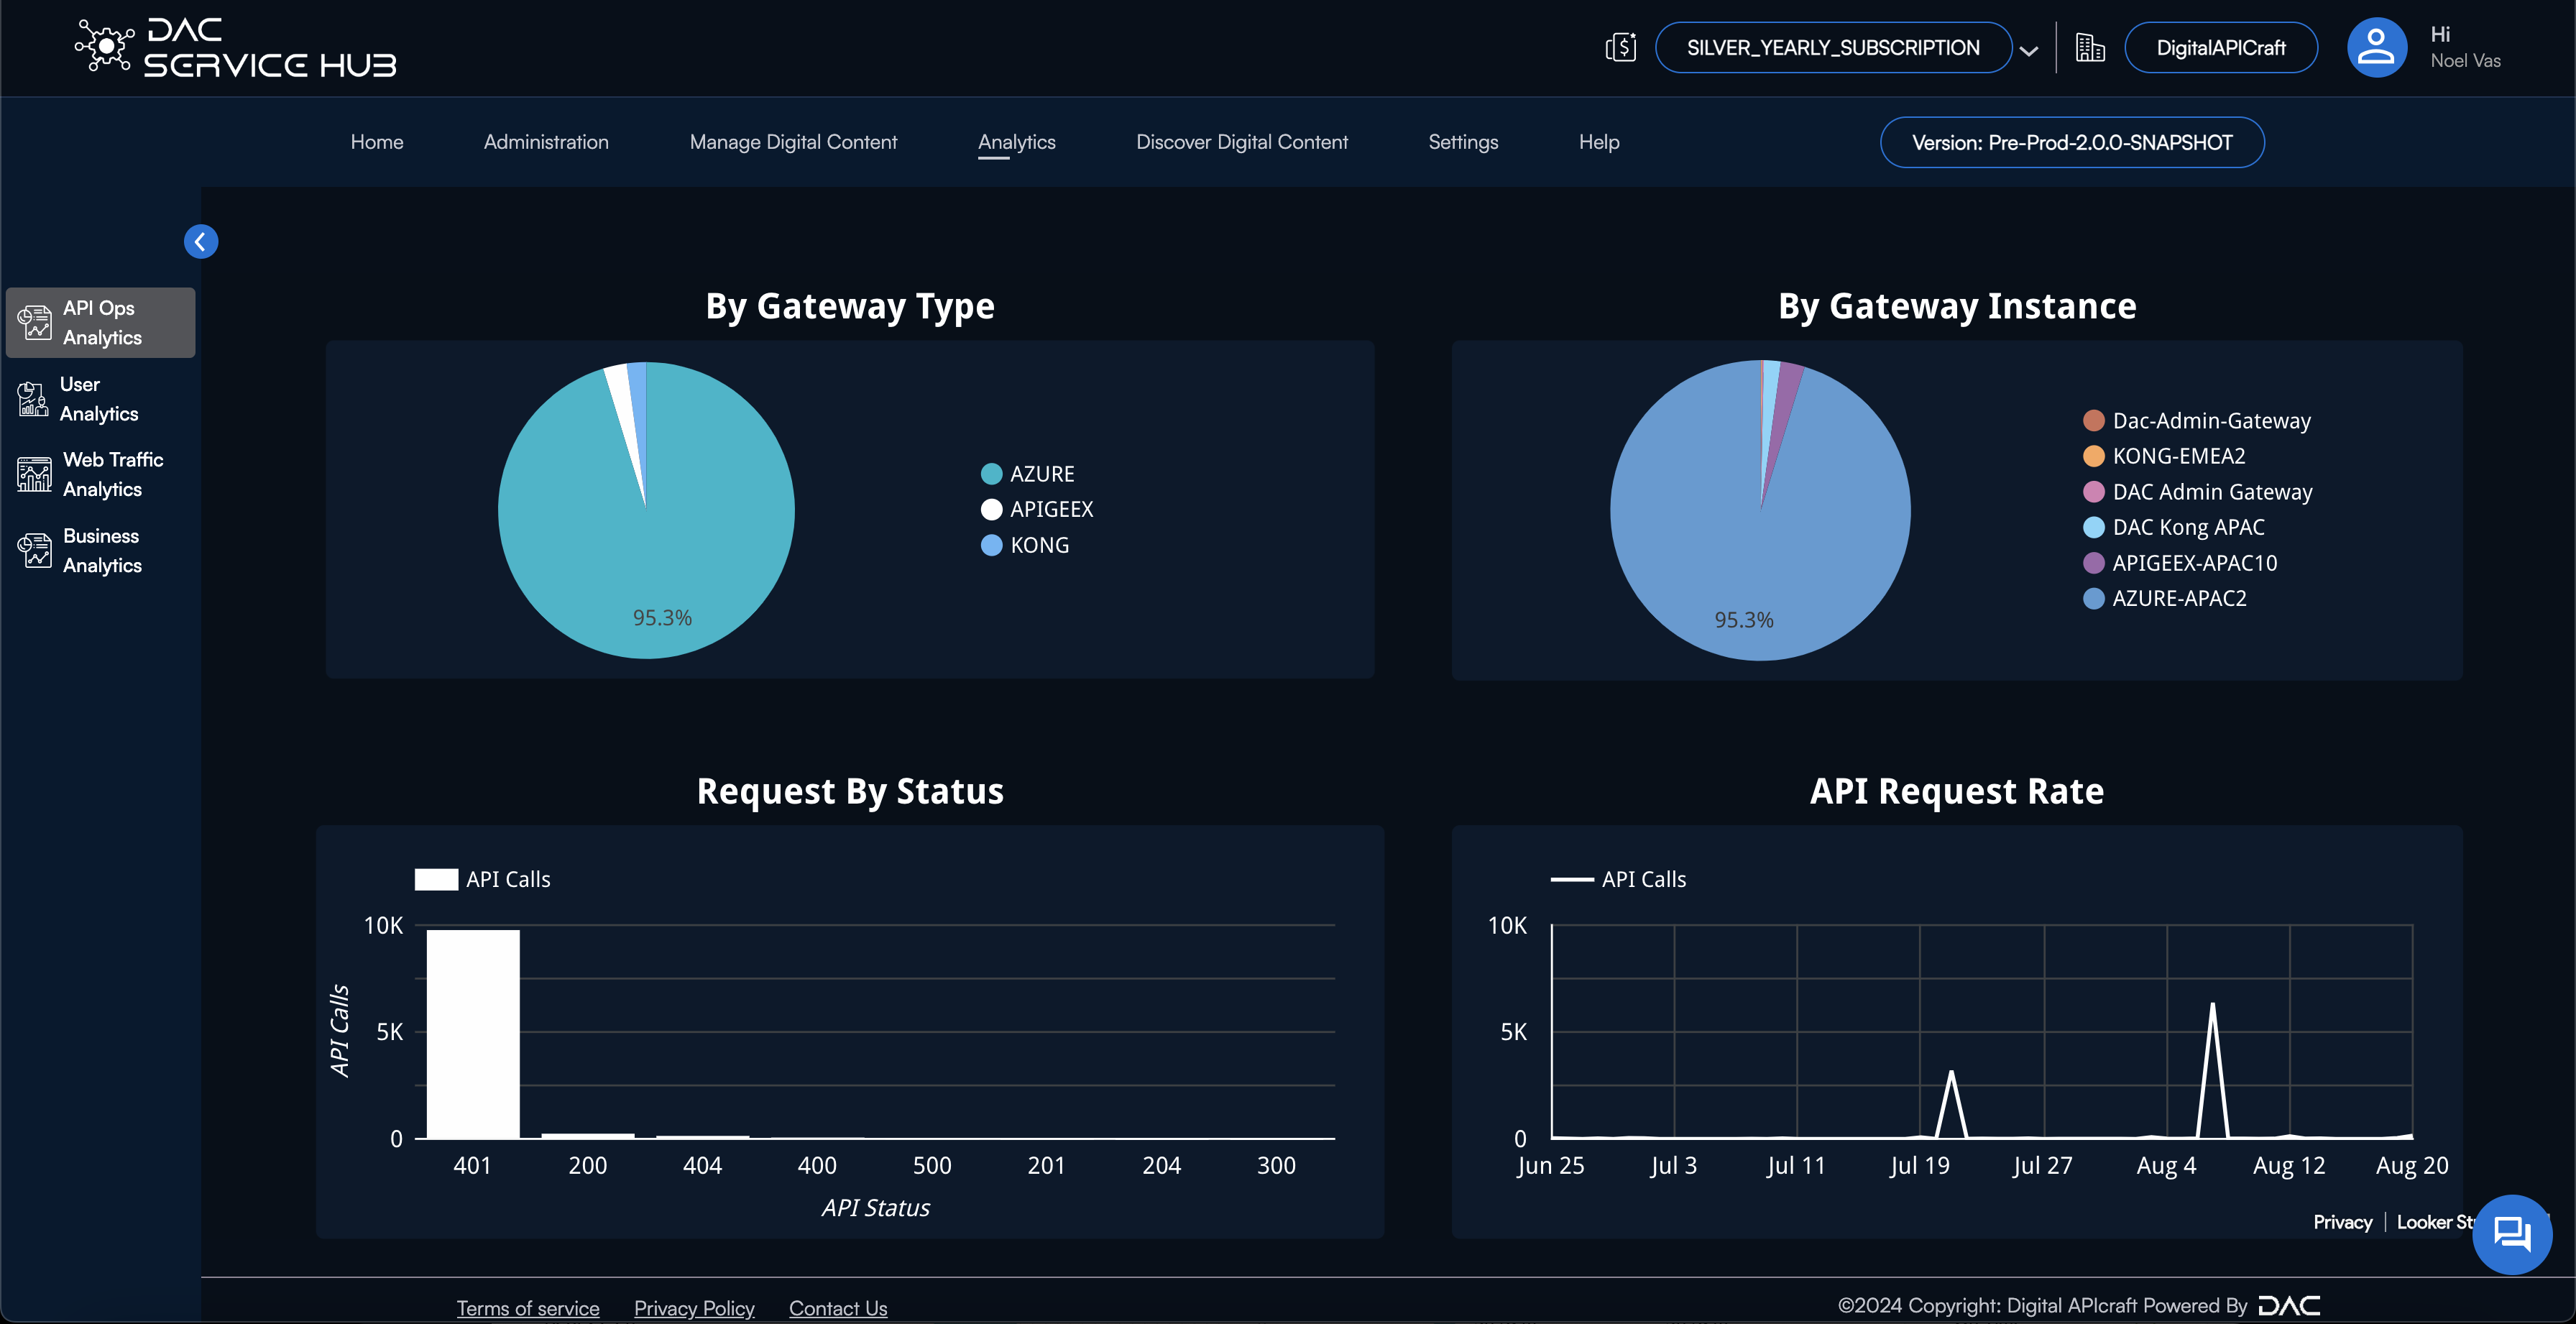Click the 'API Request Rate' heading
Image resolution: width=2576 pixels, height=1324 pixels.
coord(1957,791)
